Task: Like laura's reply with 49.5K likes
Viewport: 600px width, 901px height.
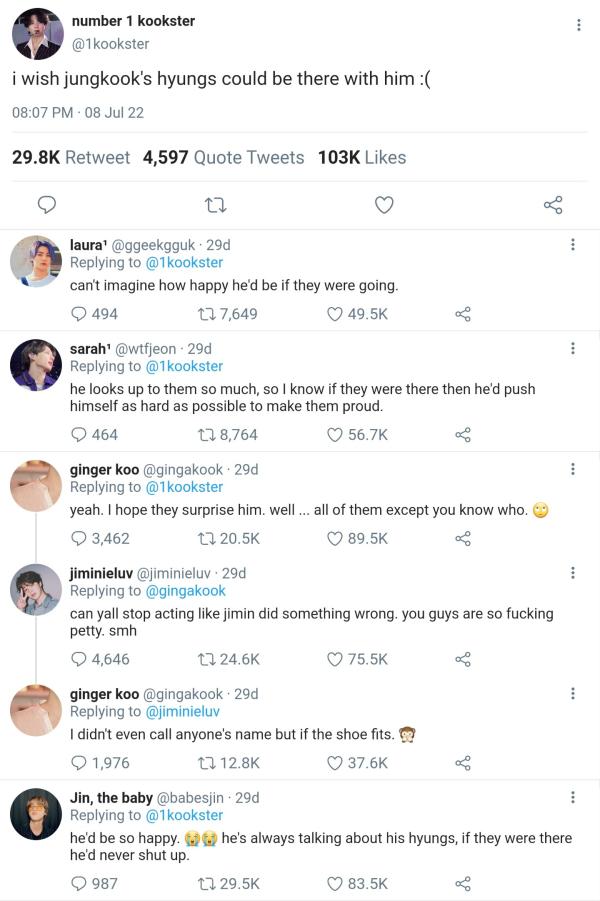Action: 337,314
